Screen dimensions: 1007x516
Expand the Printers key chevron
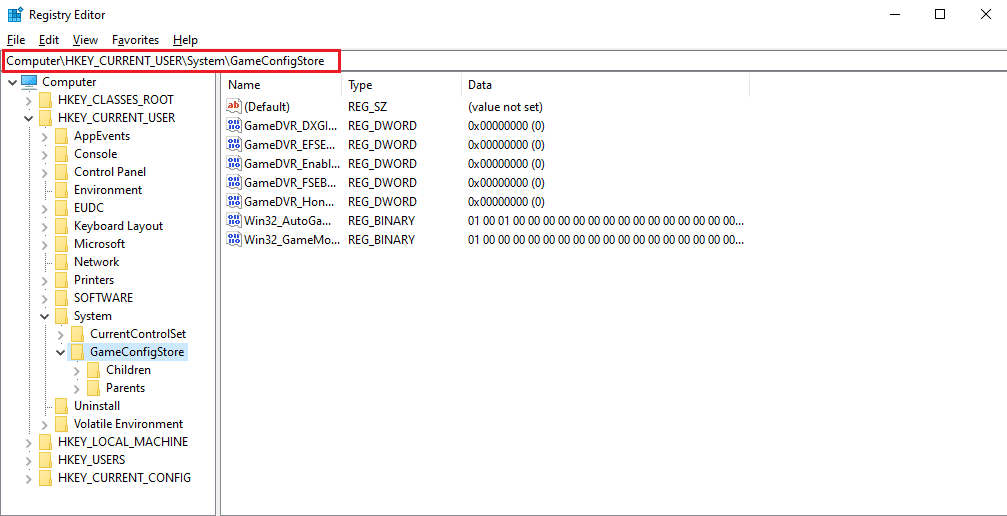pos(44,280)
